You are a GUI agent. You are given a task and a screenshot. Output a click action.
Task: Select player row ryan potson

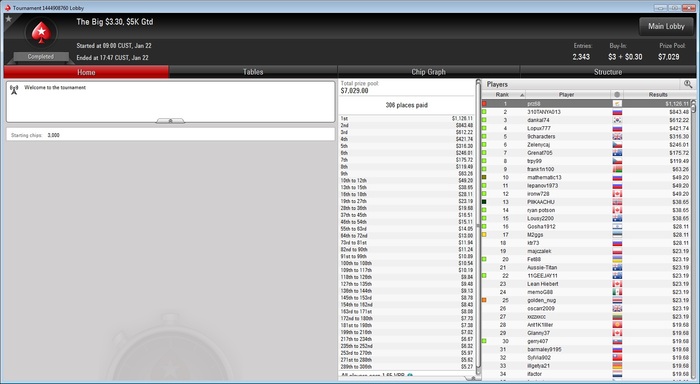point(586,210)
